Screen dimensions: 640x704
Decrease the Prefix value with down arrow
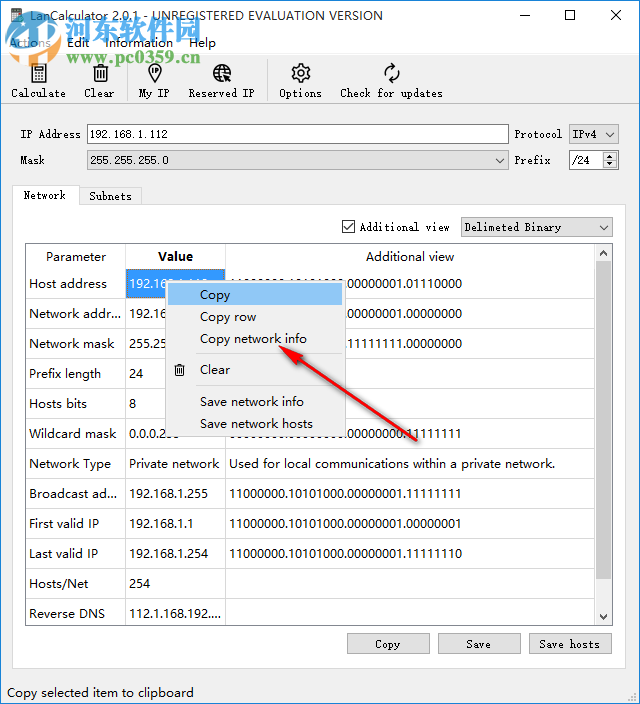coord(609,164)
